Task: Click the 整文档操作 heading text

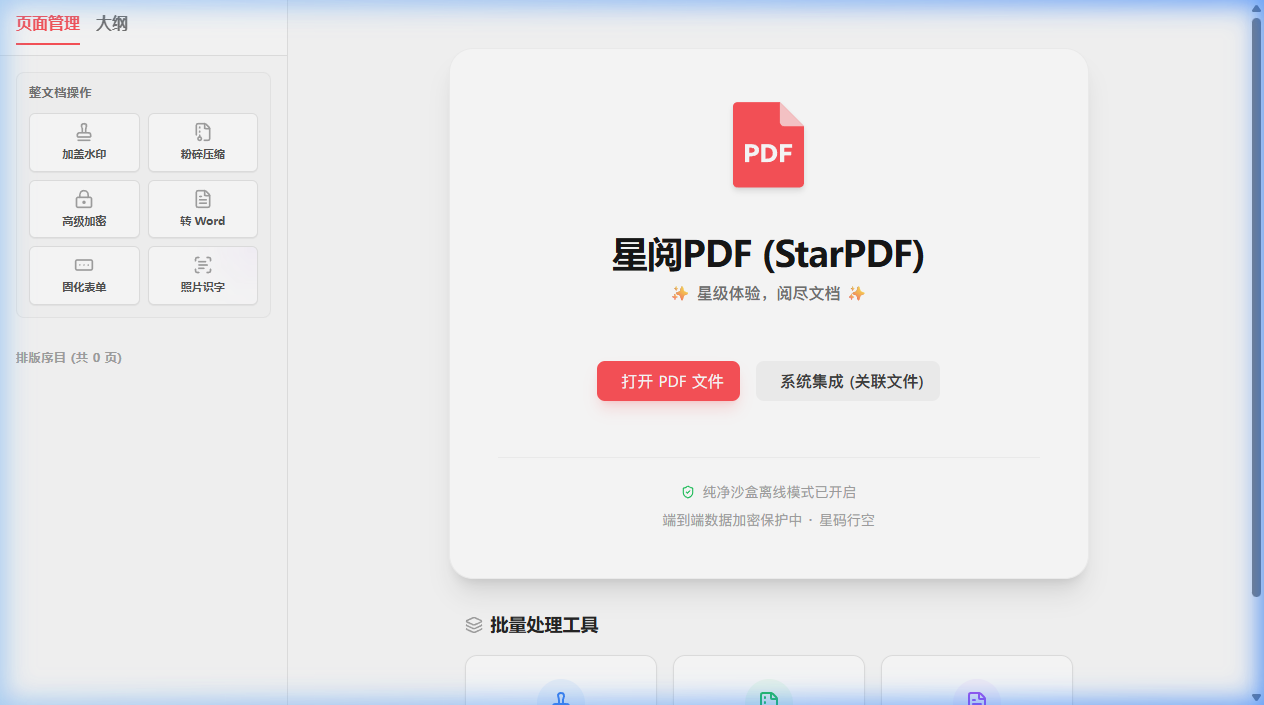Action: click(60, 93)
